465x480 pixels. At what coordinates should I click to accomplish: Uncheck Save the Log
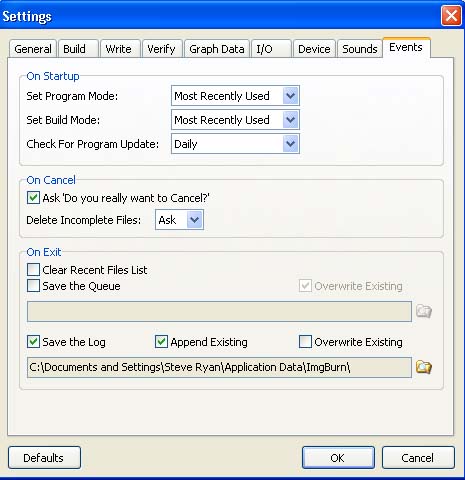pyautogui.click(x=33, y=342)
